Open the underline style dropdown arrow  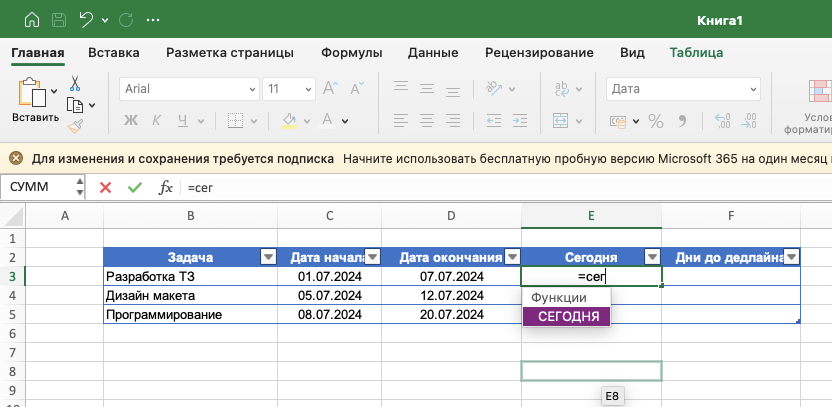click(201, 122)
